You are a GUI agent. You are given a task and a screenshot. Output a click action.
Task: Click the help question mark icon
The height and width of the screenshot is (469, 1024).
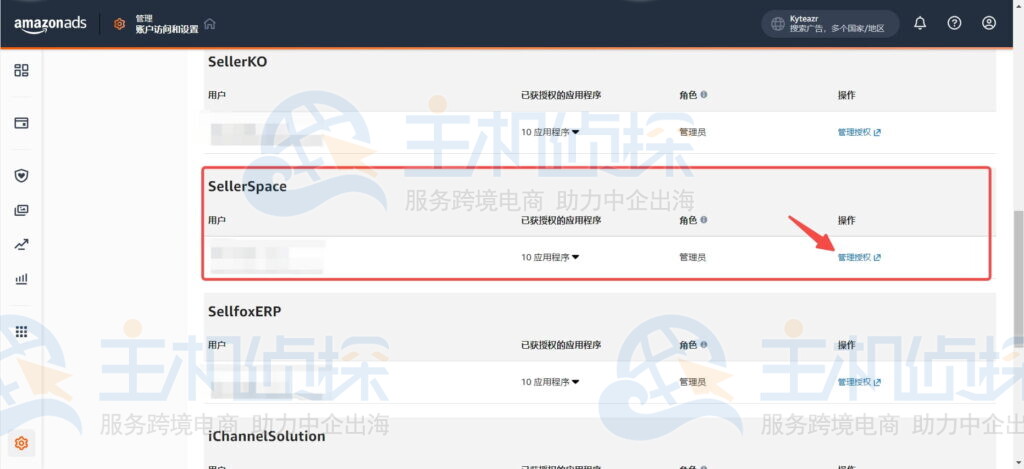(954, 23)
